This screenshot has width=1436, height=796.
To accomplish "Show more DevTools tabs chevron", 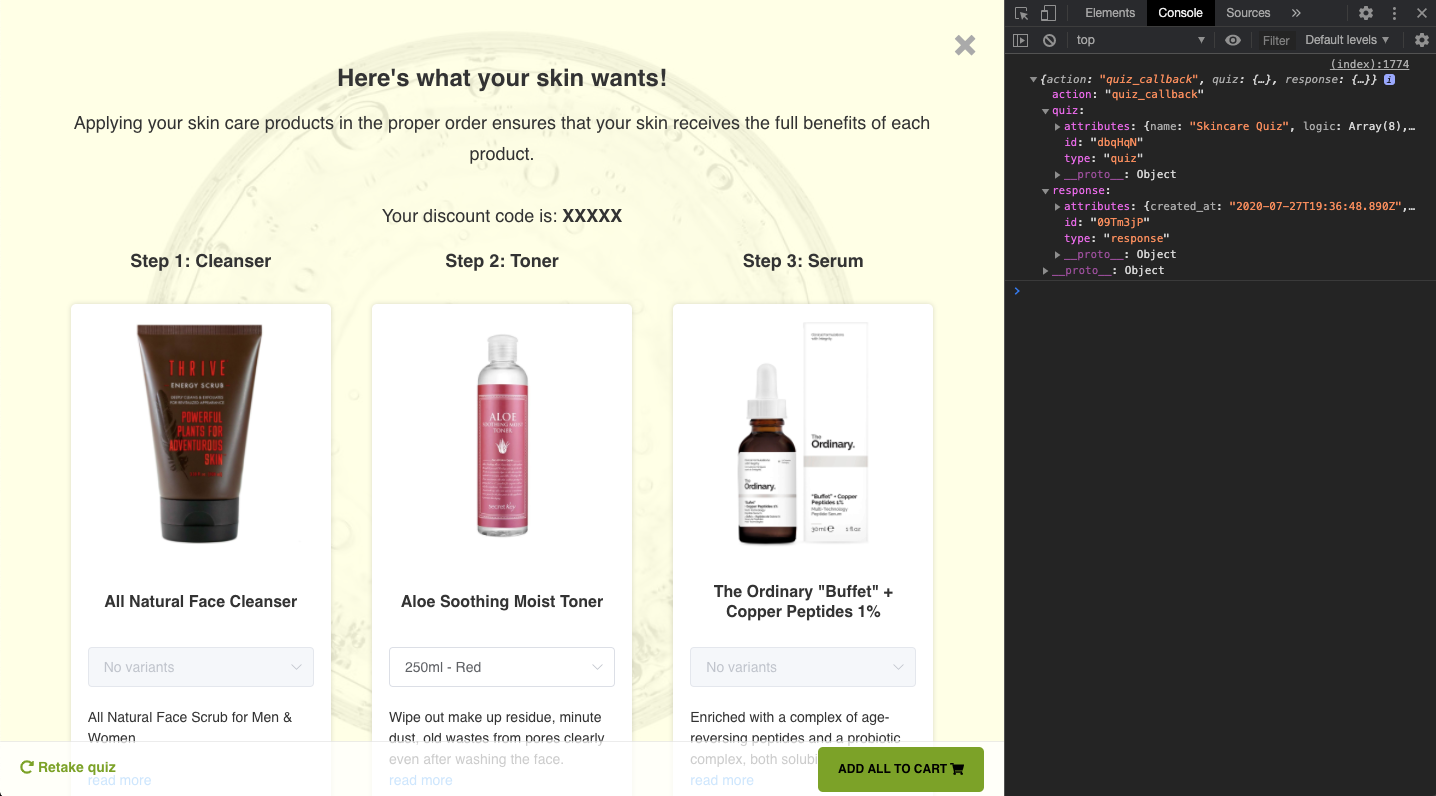I will (x=1296, y=13).
